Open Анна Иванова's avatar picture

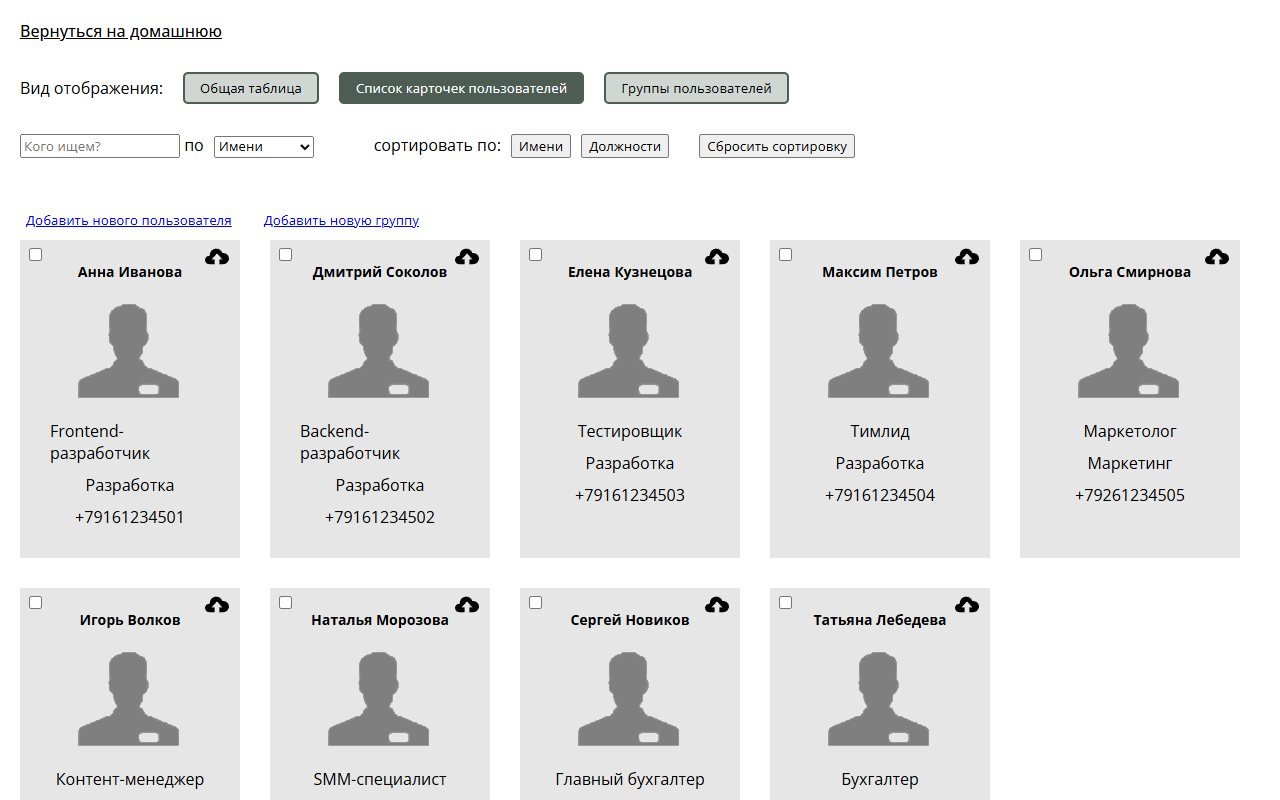pos(129,351)
